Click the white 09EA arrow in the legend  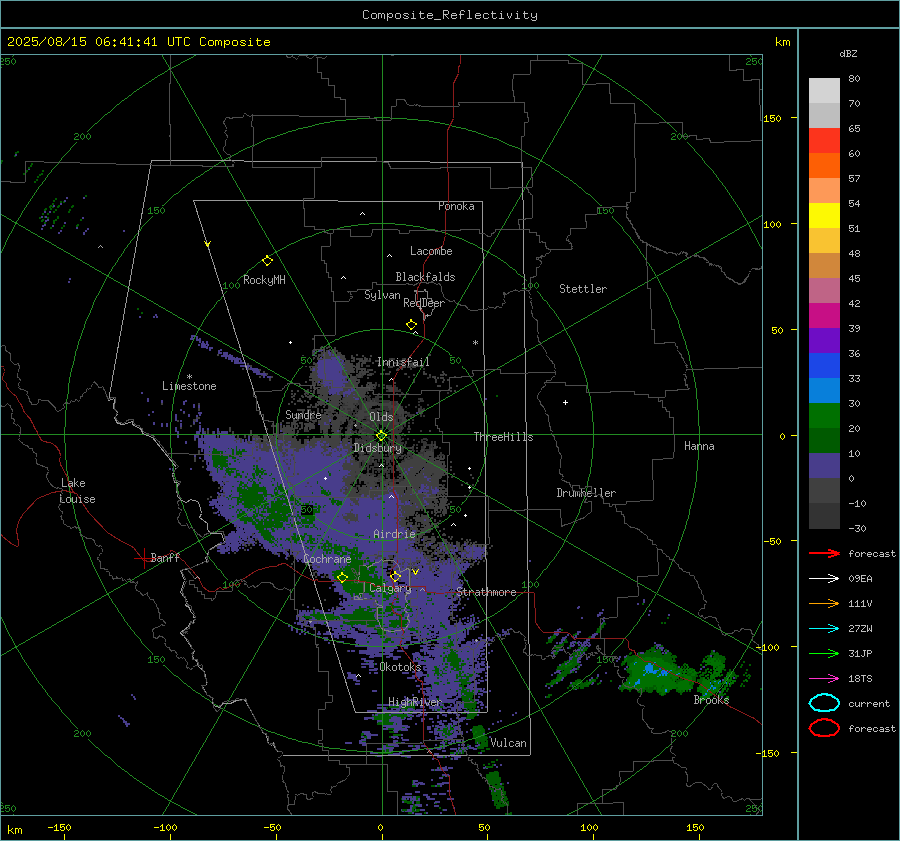[824, 579]
